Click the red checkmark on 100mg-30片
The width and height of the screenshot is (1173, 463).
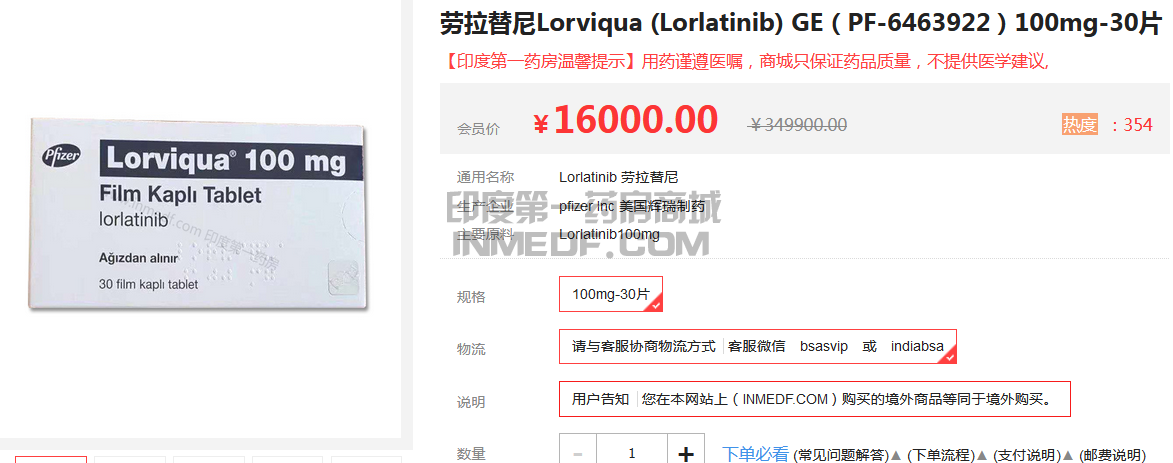pyautogui.click(x=655, y=305)
